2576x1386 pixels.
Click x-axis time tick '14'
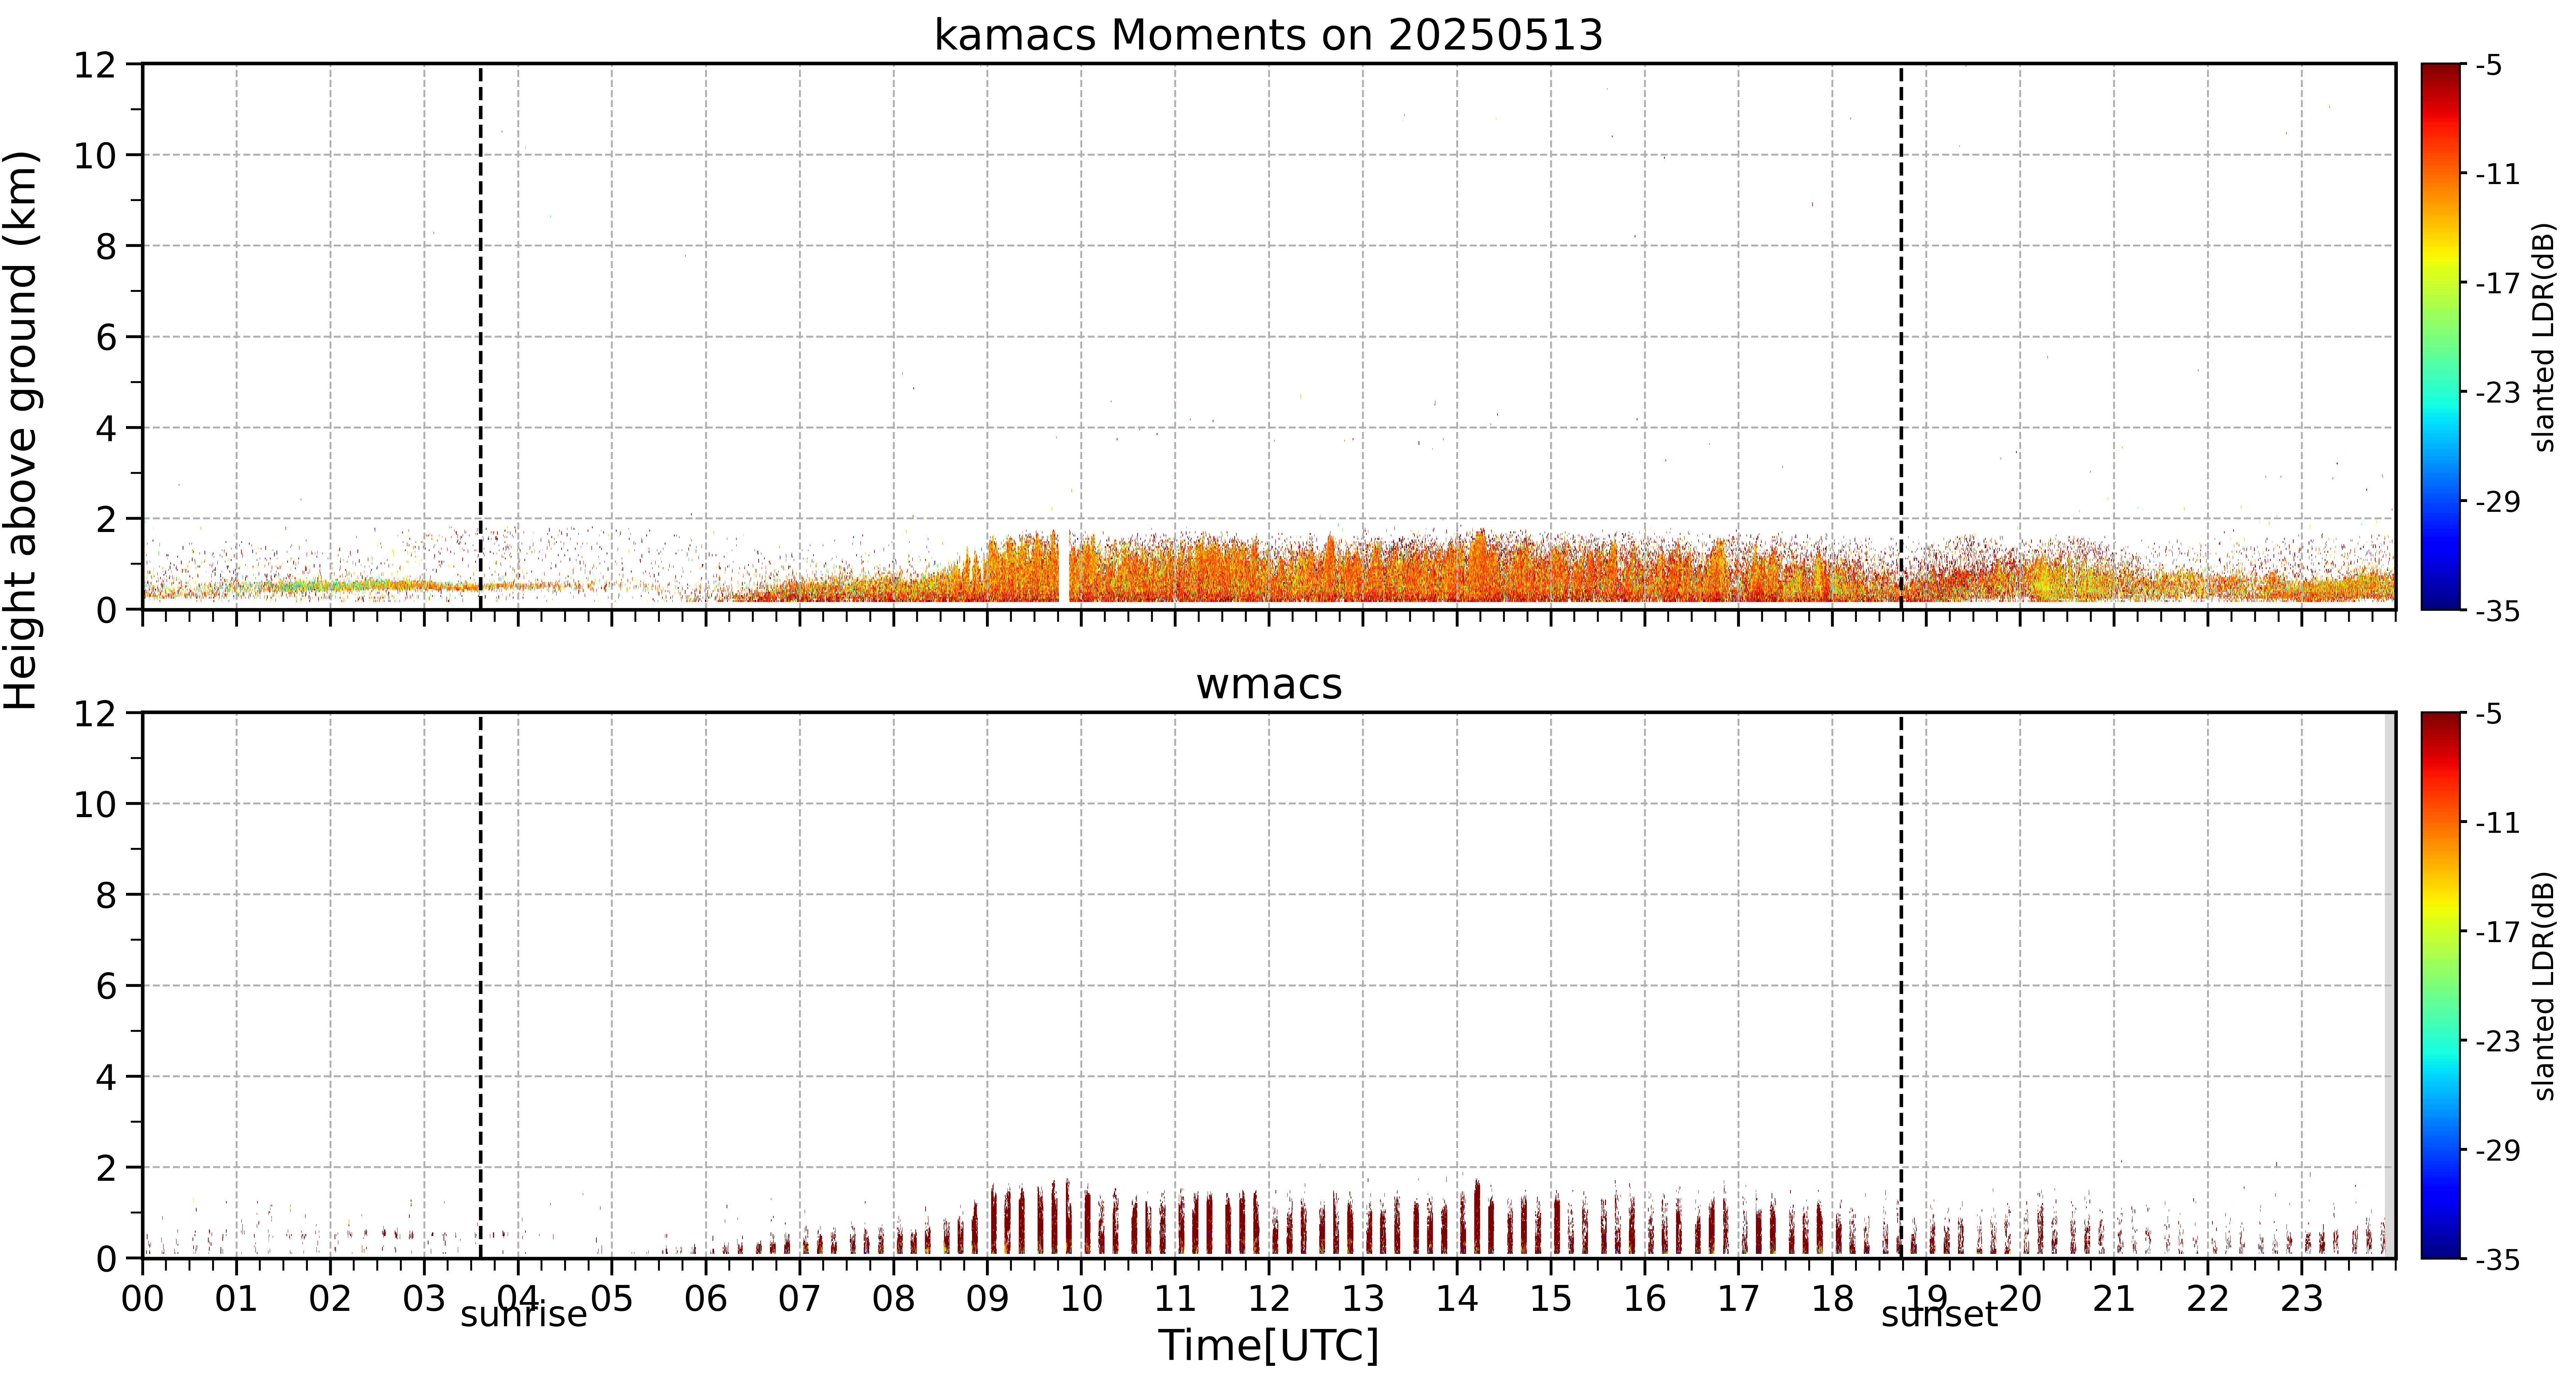(x=1457, y=1299)
